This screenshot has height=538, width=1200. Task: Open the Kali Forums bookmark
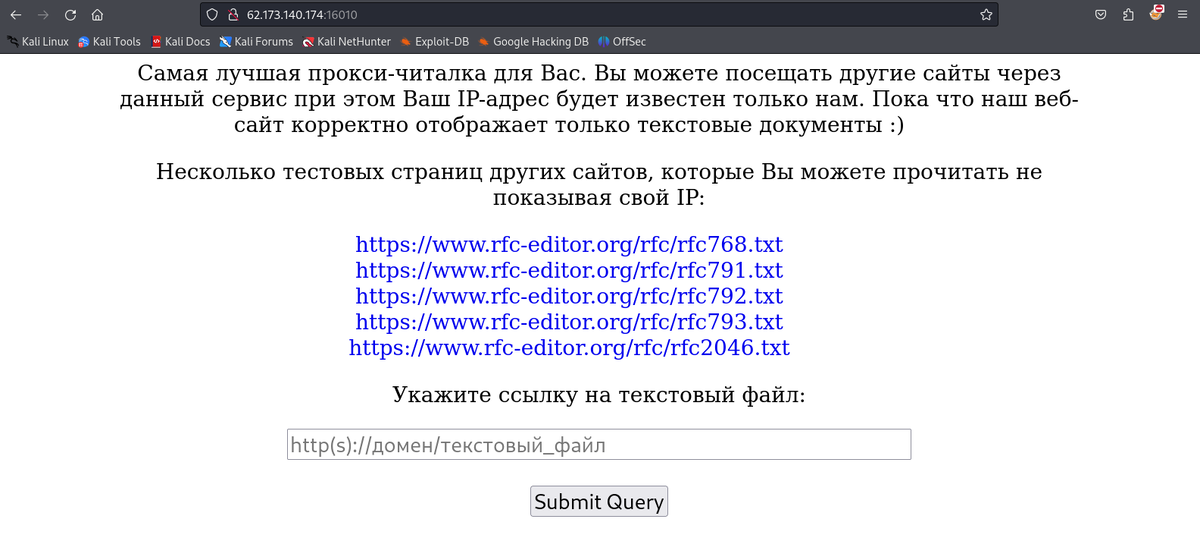[x=257, y=42]
